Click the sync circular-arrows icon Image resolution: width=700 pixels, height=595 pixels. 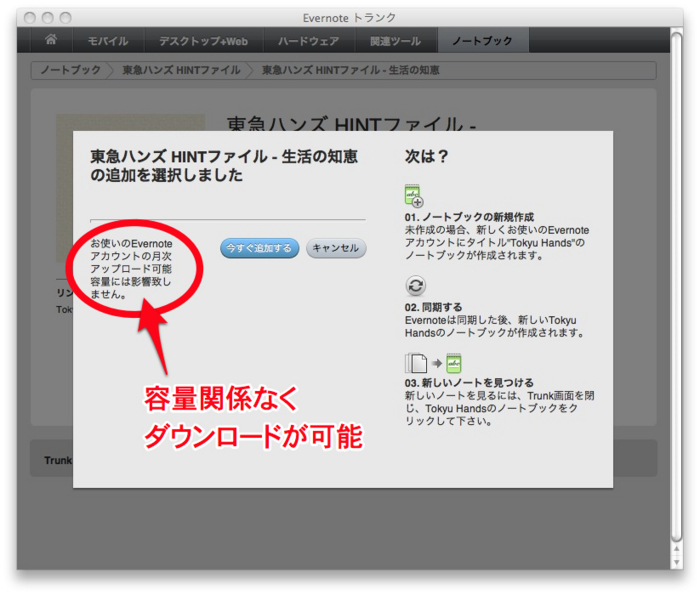coord(416,286)
